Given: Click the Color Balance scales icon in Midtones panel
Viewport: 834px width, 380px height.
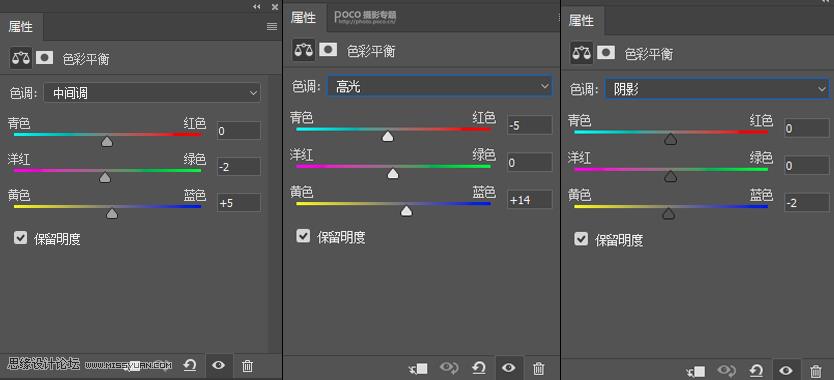Looking at the screenshot, I should tap(21, 58).
